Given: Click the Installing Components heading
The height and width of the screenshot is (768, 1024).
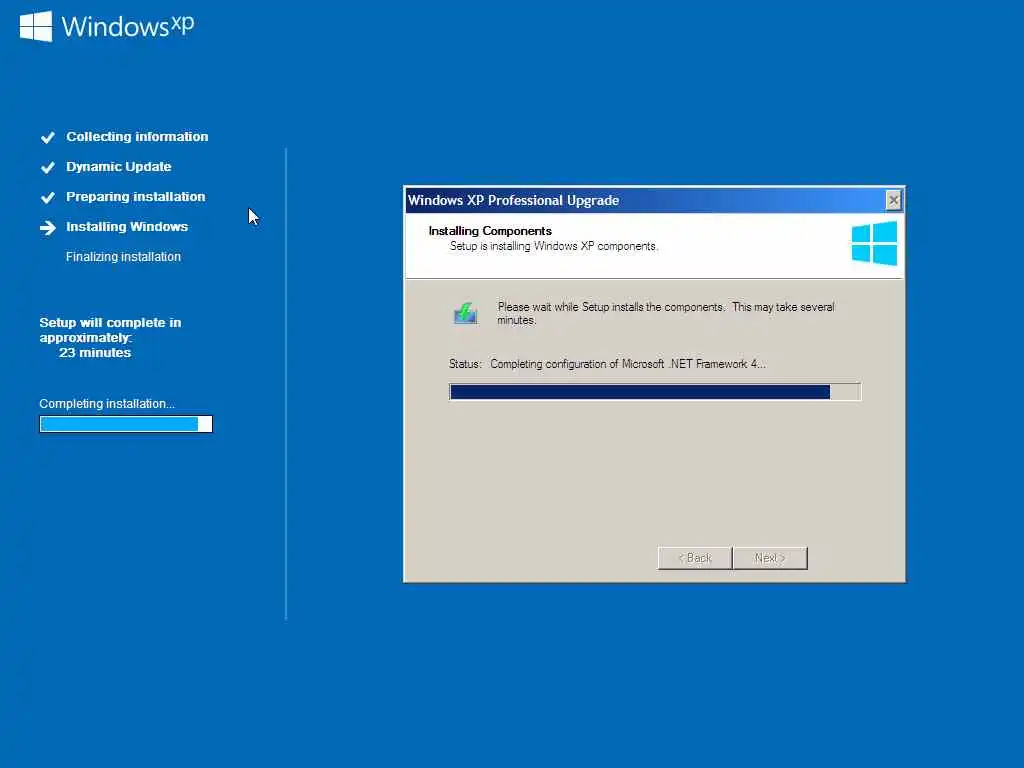Looking at the screenshot, I should pos(490,231).
